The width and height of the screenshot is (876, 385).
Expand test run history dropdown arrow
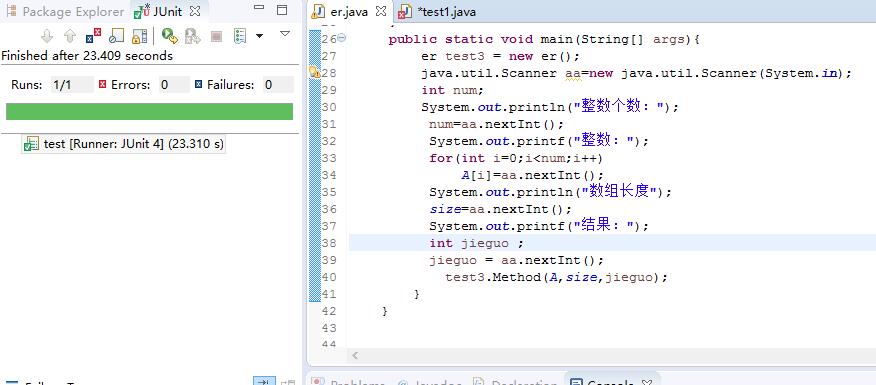(x=259, y=36)
